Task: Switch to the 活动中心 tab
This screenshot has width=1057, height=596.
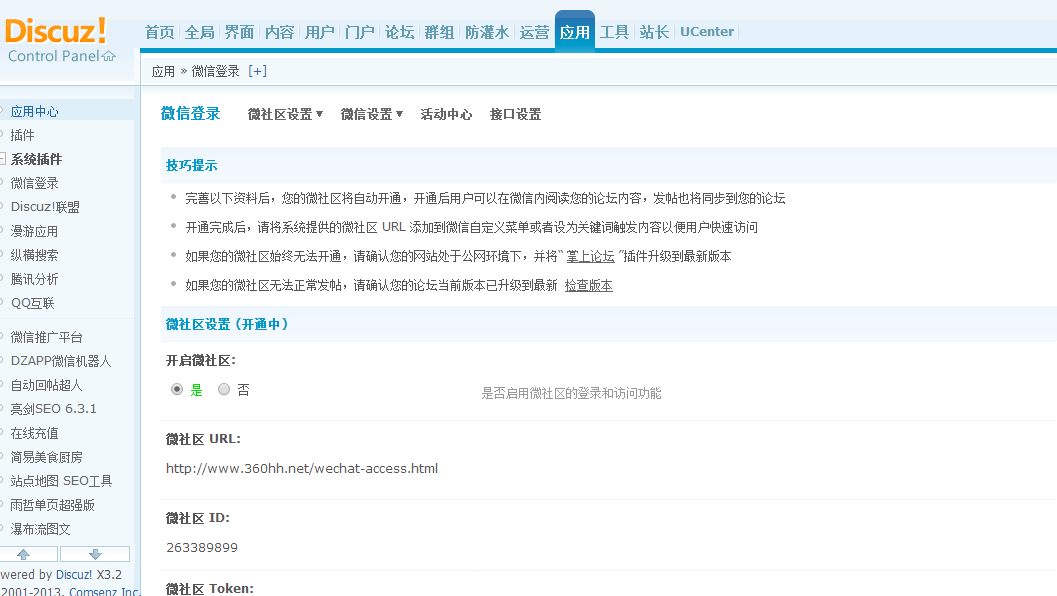Action: coord(446,114)
